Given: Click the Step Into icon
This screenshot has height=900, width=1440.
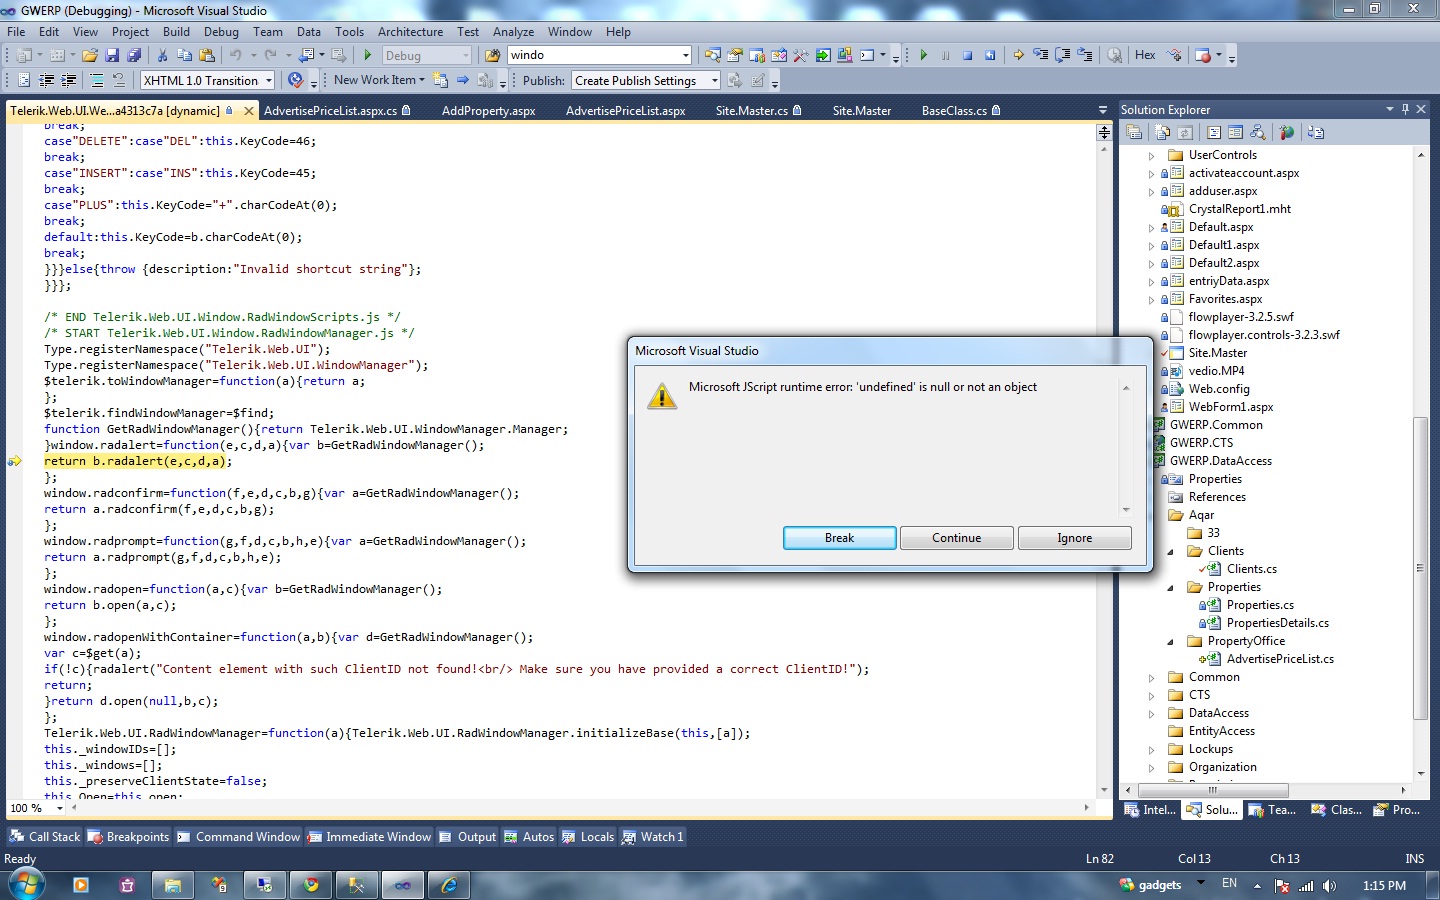Looking at the screenshot, I should [x=1041, y=56].
